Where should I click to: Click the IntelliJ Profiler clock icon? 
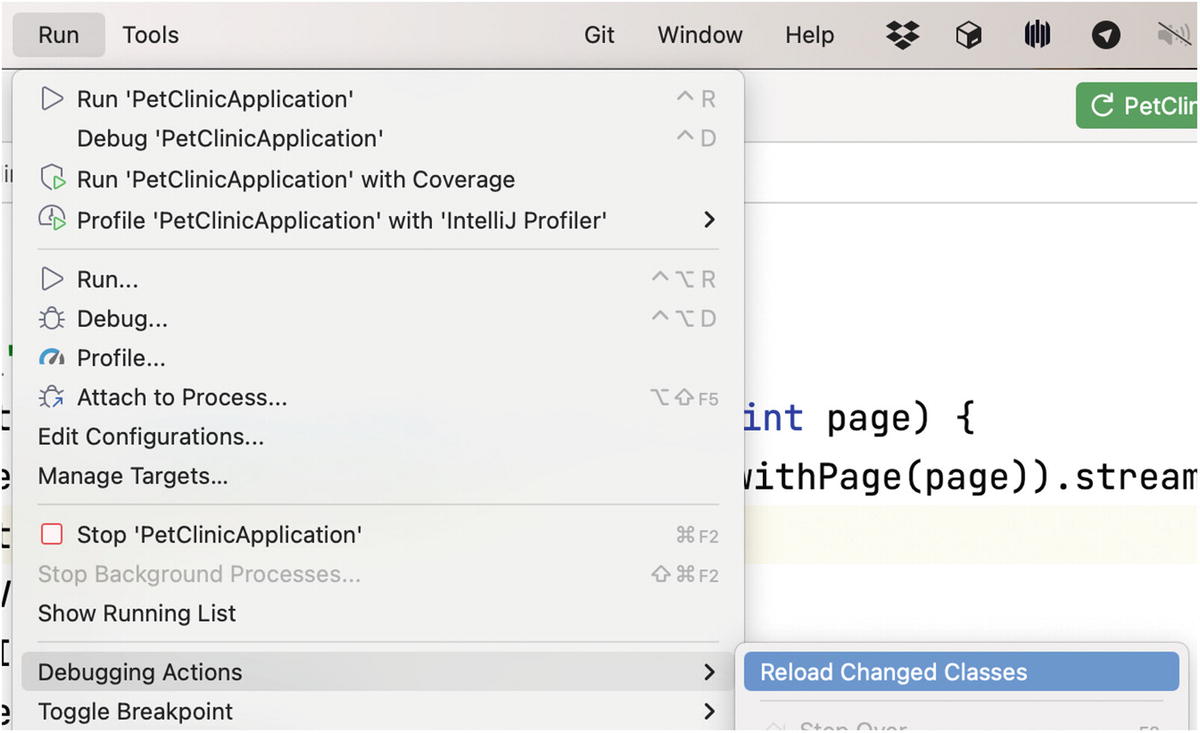51,219
